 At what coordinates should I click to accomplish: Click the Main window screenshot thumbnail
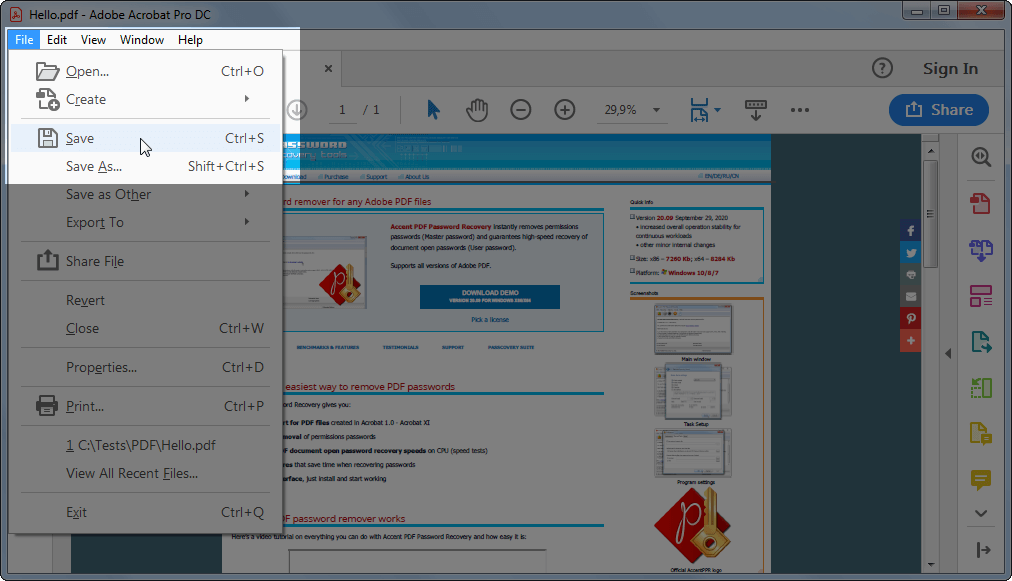pyautogui.click(x=693, y=329)
